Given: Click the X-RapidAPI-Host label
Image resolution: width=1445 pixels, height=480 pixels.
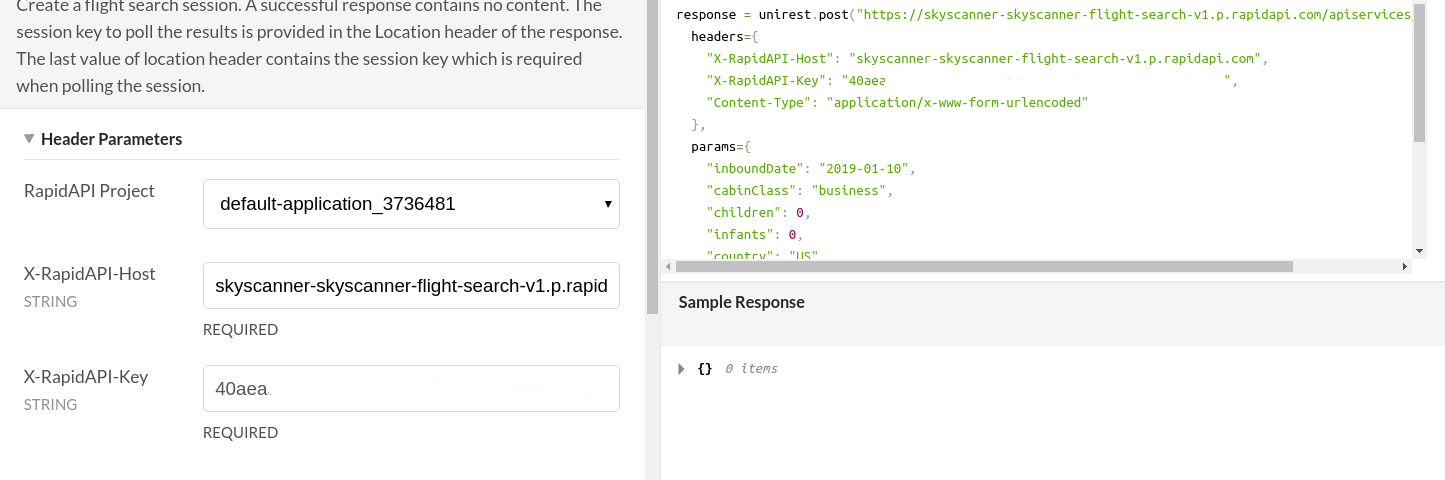Looking at the screenshot, I should pos(90,273).
